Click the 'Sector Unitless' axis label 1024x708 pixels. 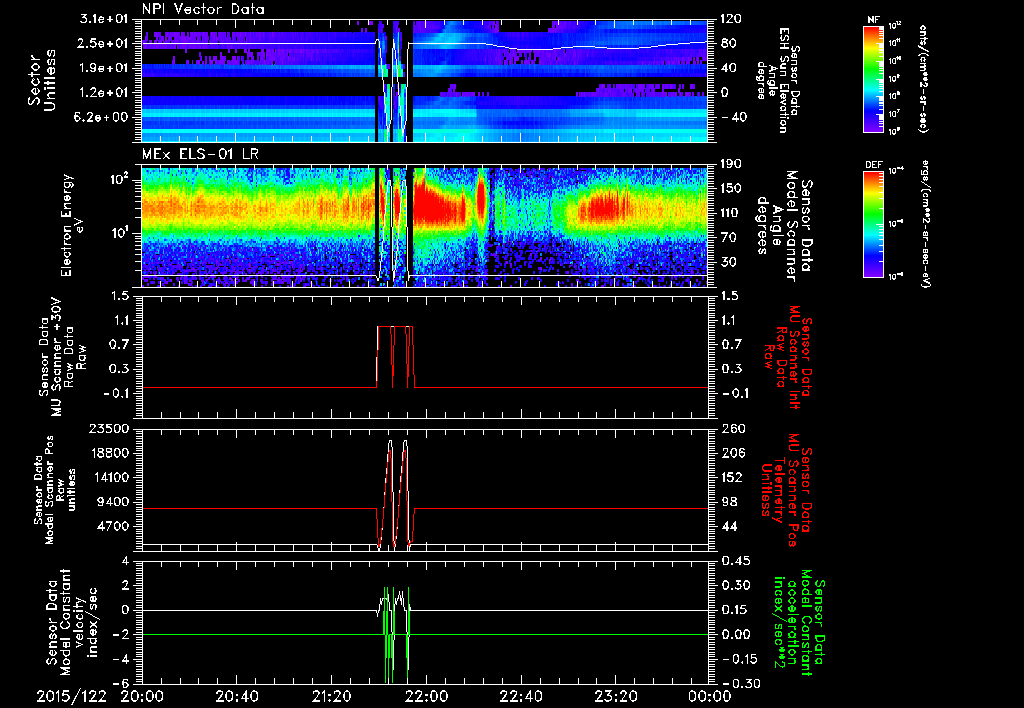point(42,81)
